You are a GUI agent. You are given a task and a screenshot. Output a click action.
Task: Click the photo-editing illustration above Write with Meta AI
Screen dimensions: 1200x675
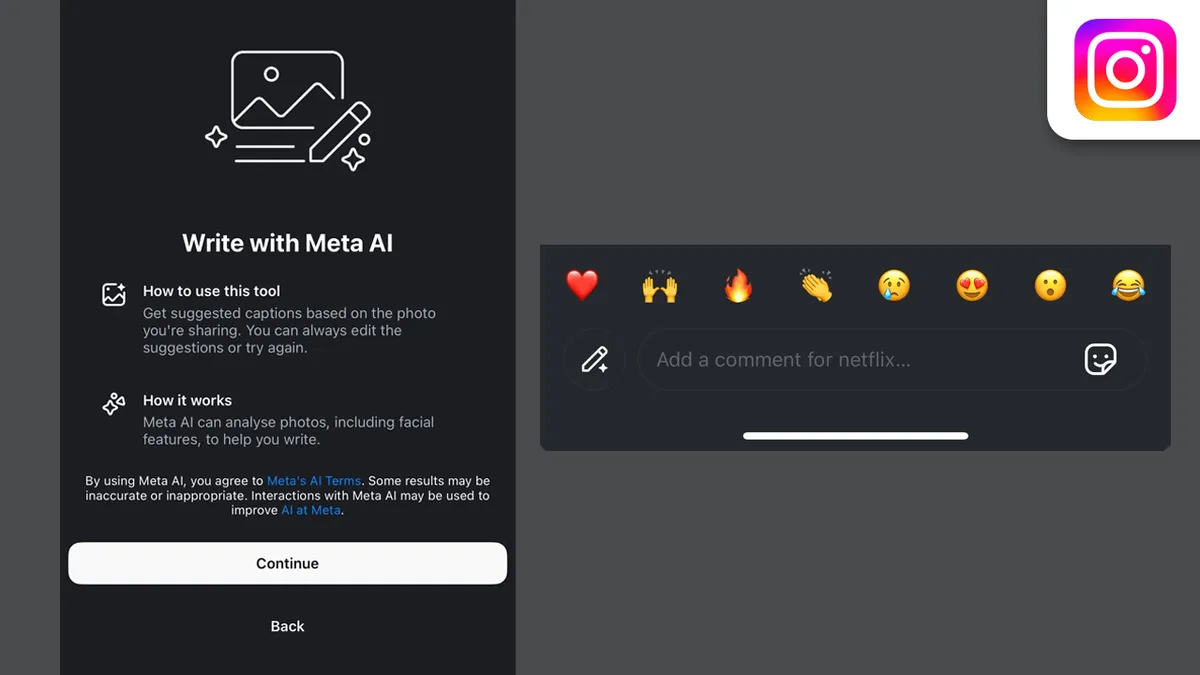(287, 110)
